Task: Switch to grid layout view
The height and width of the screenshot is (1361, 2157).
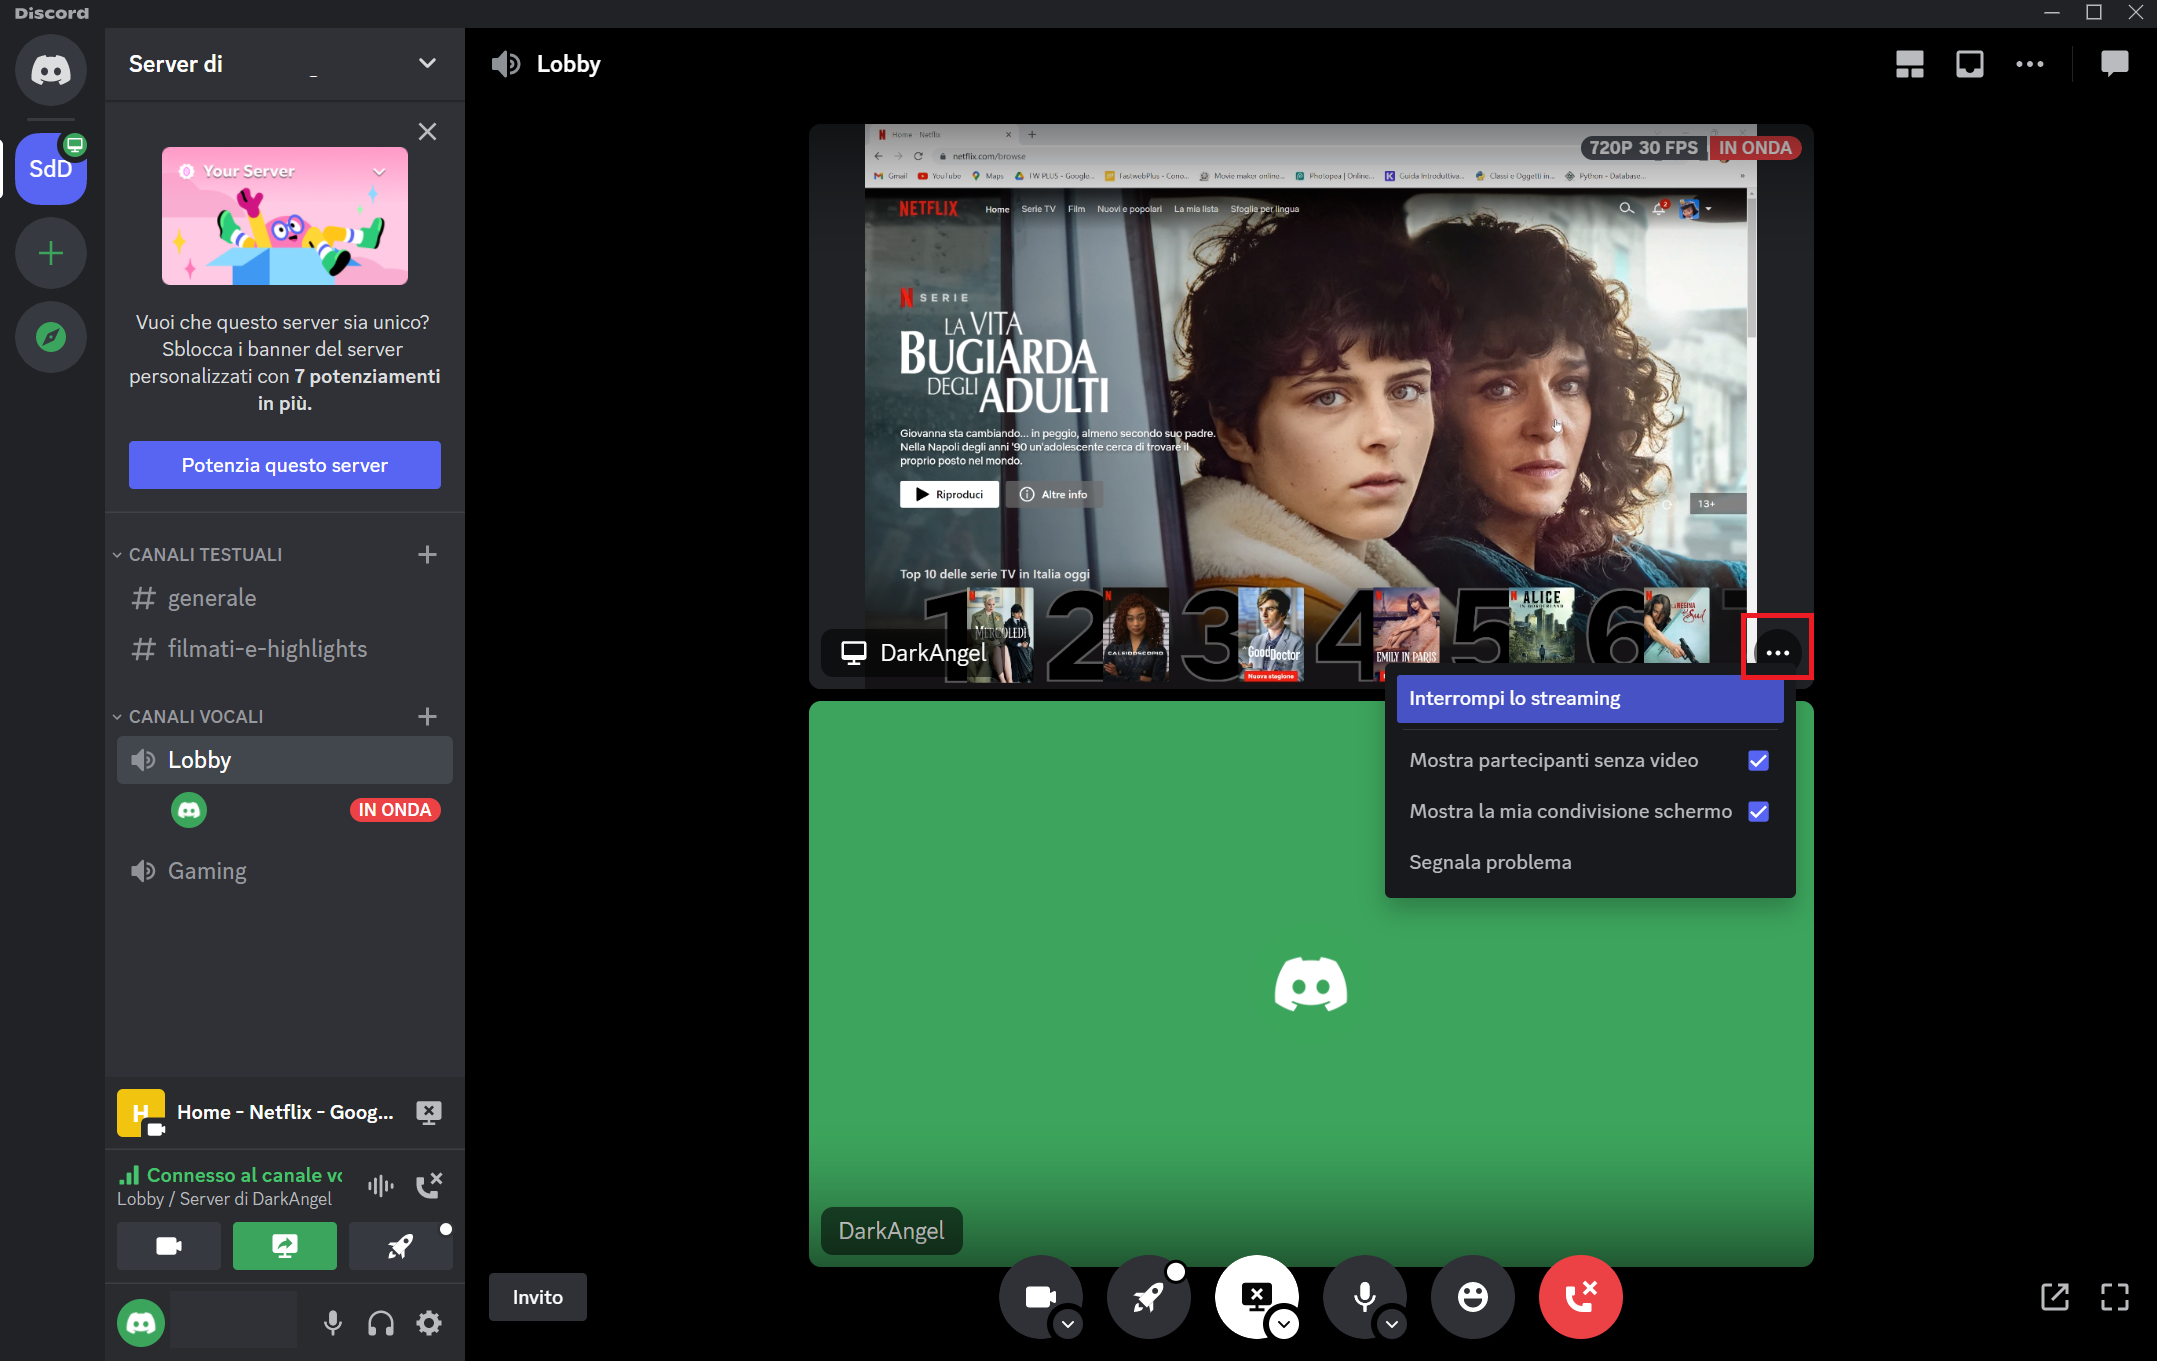Action: [x=1909, y=63]
